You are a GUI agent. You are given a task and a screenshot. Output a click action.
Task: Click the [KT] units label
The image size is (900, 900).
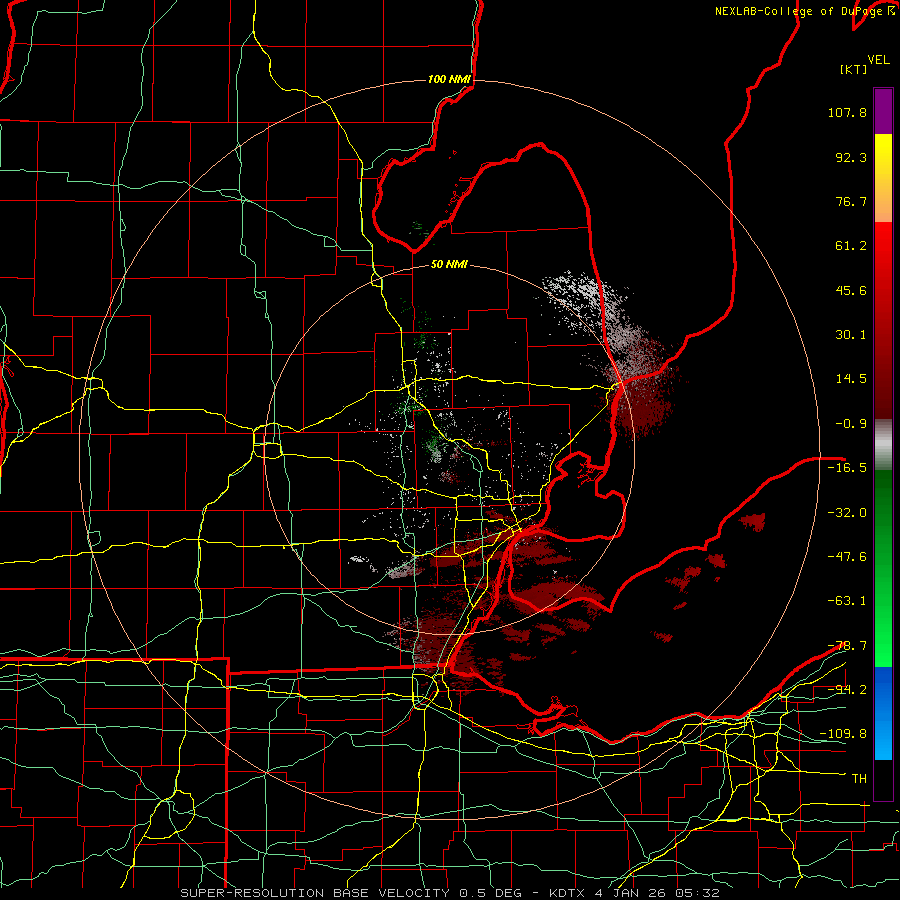coord(854,69)
